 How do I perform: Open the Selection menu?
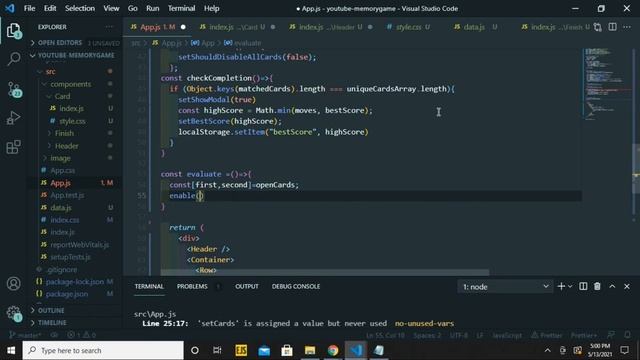(x=80, y=8)
